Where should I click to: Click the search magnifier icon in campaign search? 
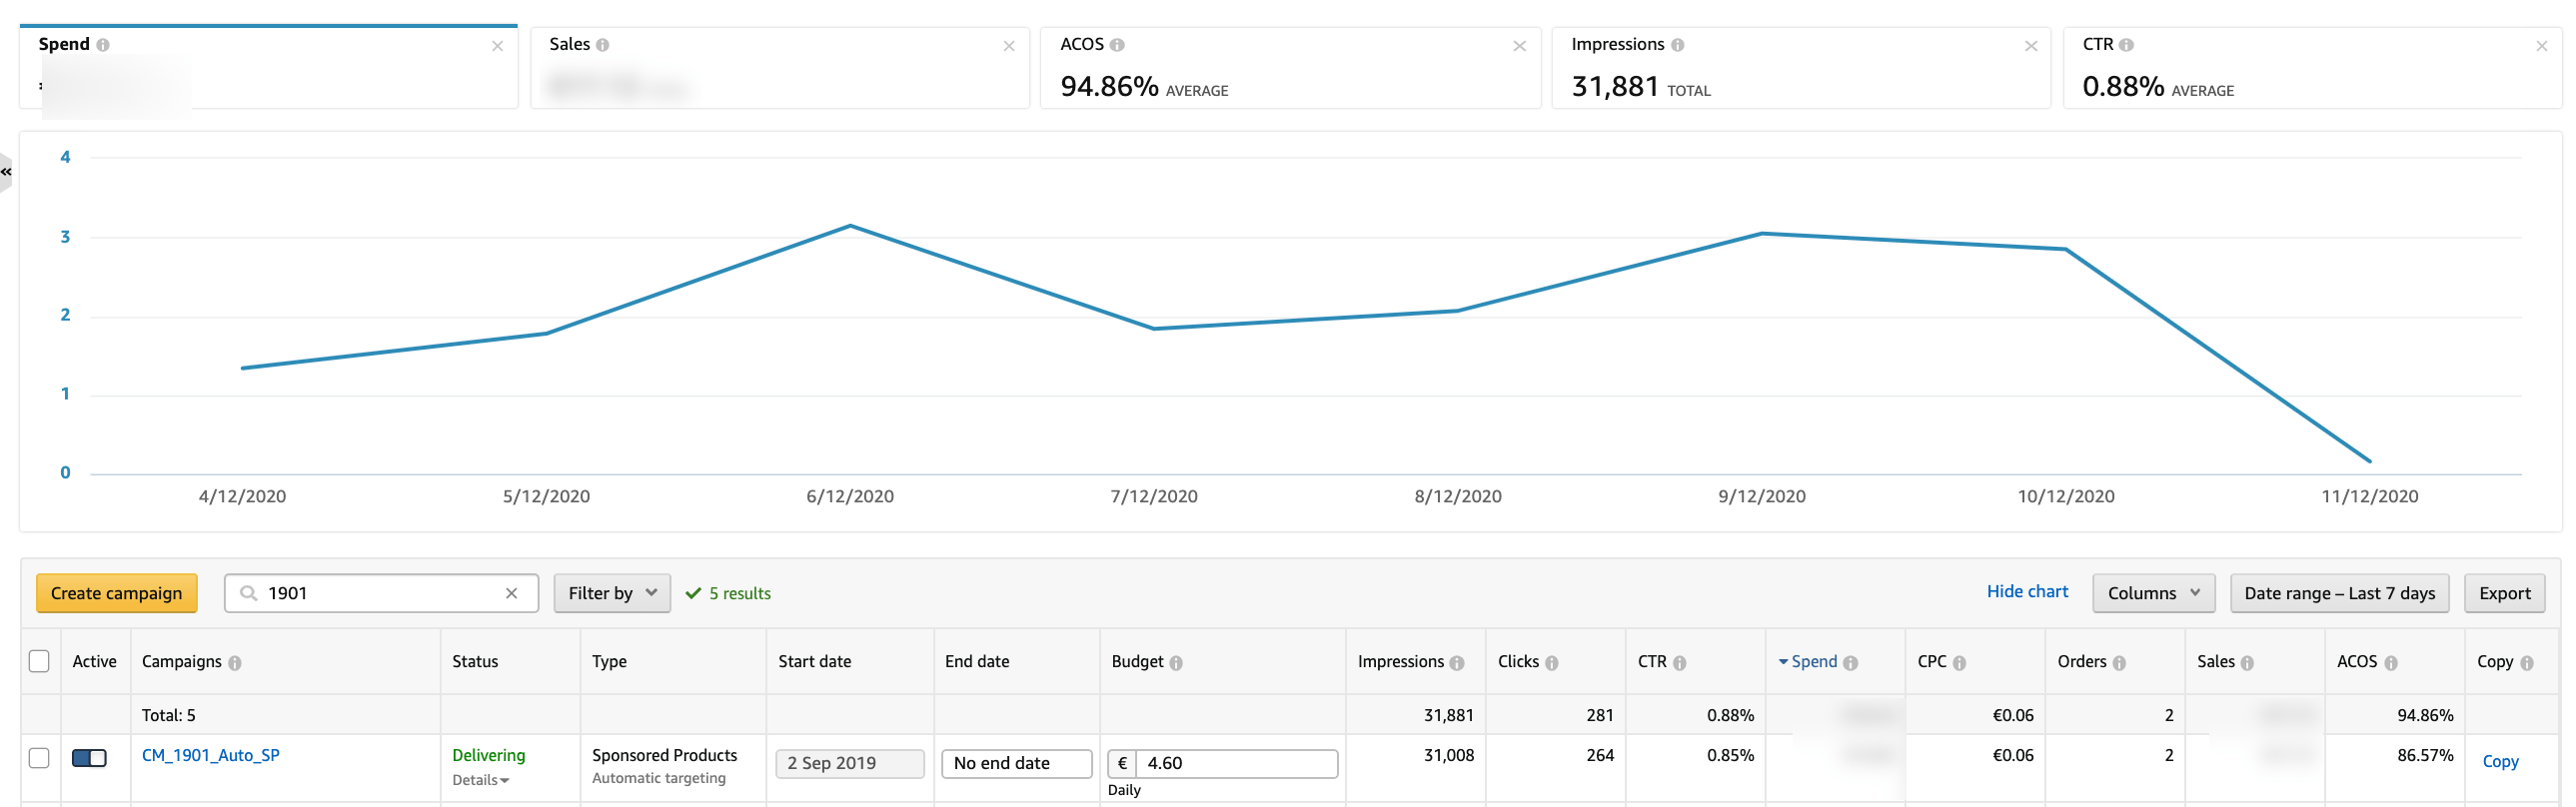248,593
